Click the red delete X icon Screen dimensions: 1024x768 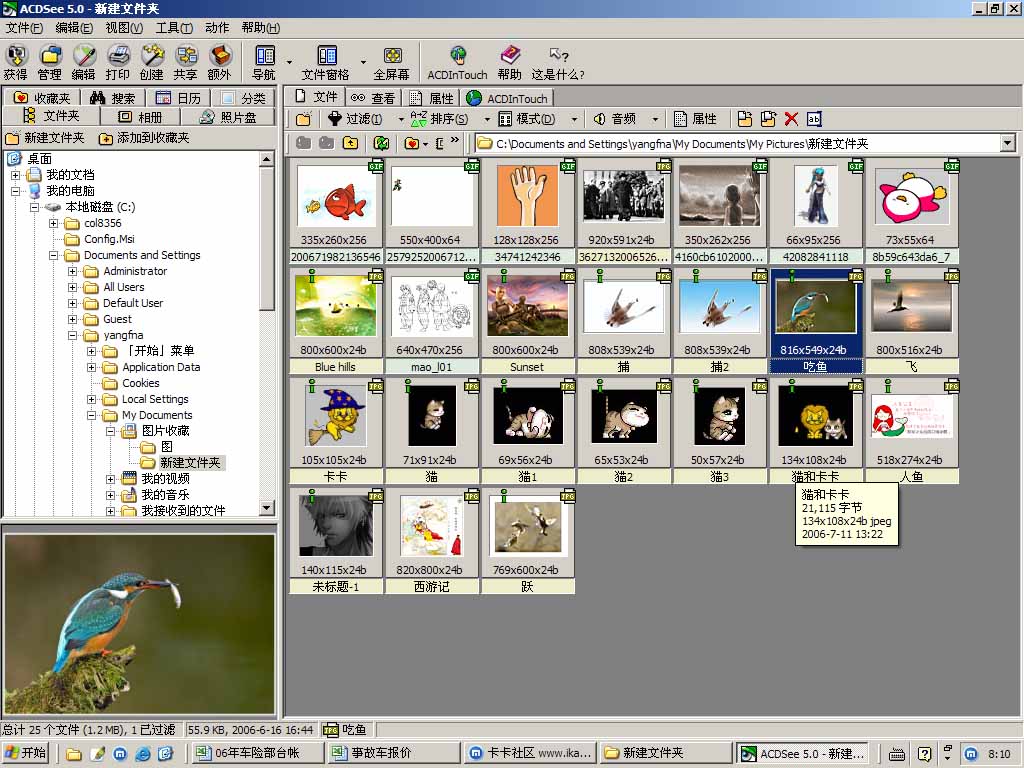click(x=791, y=119)
